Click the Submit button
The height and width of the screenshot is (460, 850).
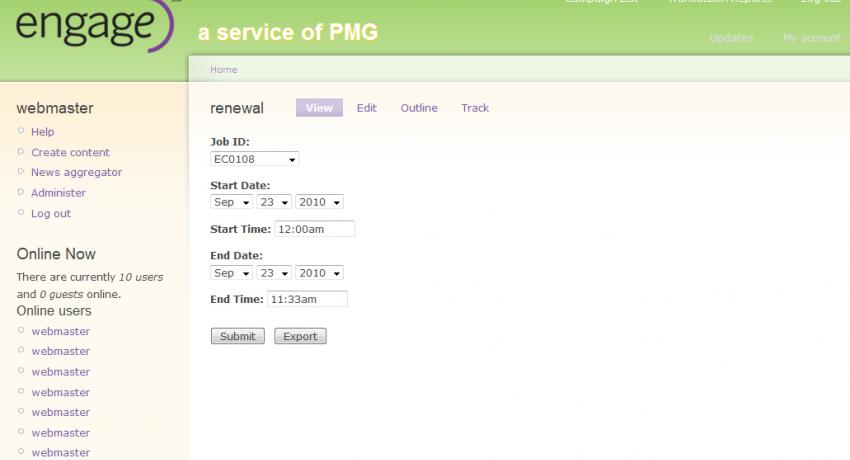click(x=237, y=336)
